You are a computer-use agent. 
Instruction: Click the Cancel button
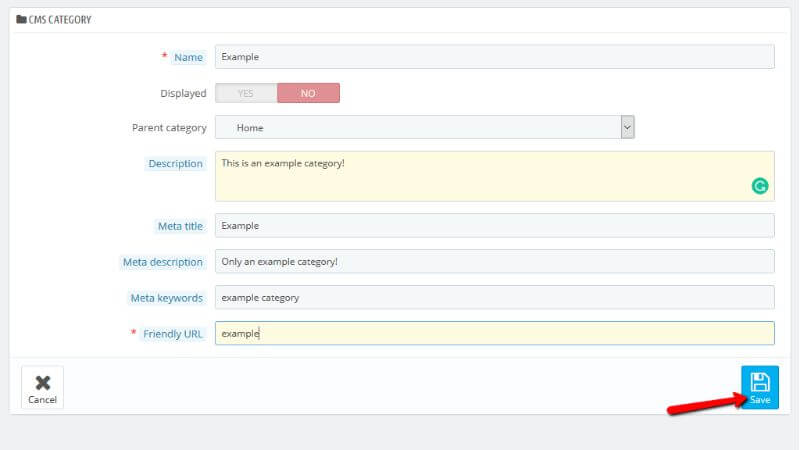pyautogui.click(x=42, y=387)
